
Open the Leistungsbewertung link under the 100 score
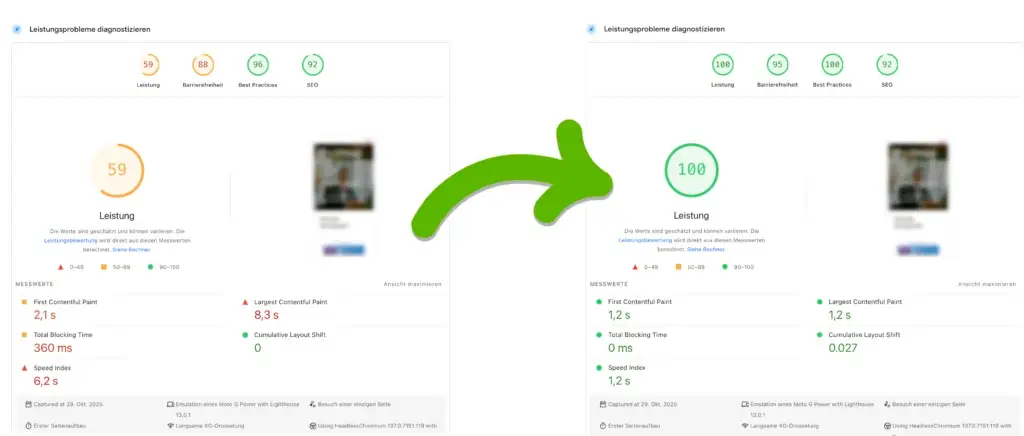(645, 241)
